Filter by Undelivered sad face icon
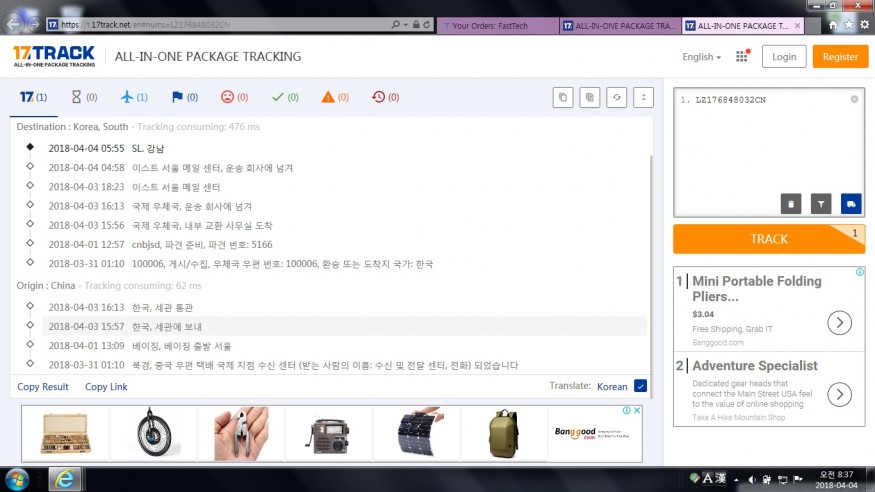The image size is (875, 492). point(234,97)
